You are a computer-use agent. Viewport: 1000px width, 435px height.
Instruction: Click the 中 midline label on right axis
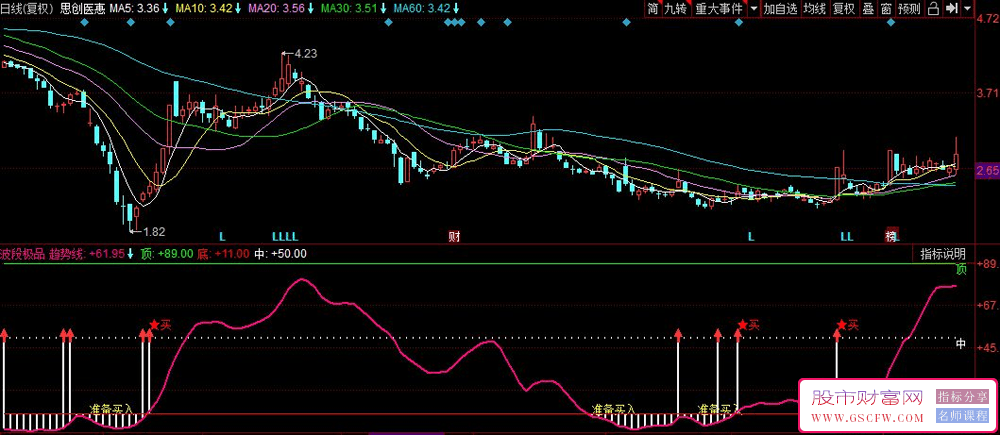pos(961,344)
